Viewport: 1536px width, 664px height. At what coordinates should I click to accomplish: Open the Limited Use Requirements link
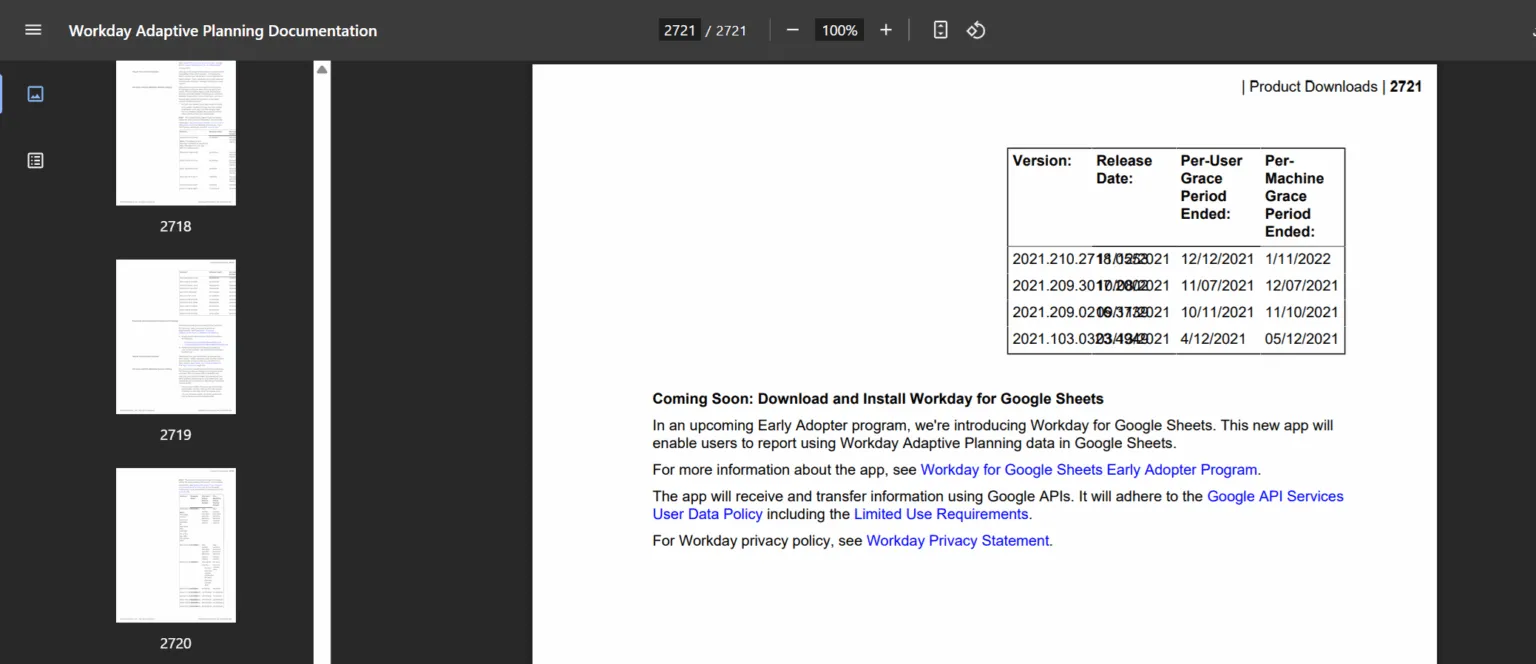click(x=940, y=514)
